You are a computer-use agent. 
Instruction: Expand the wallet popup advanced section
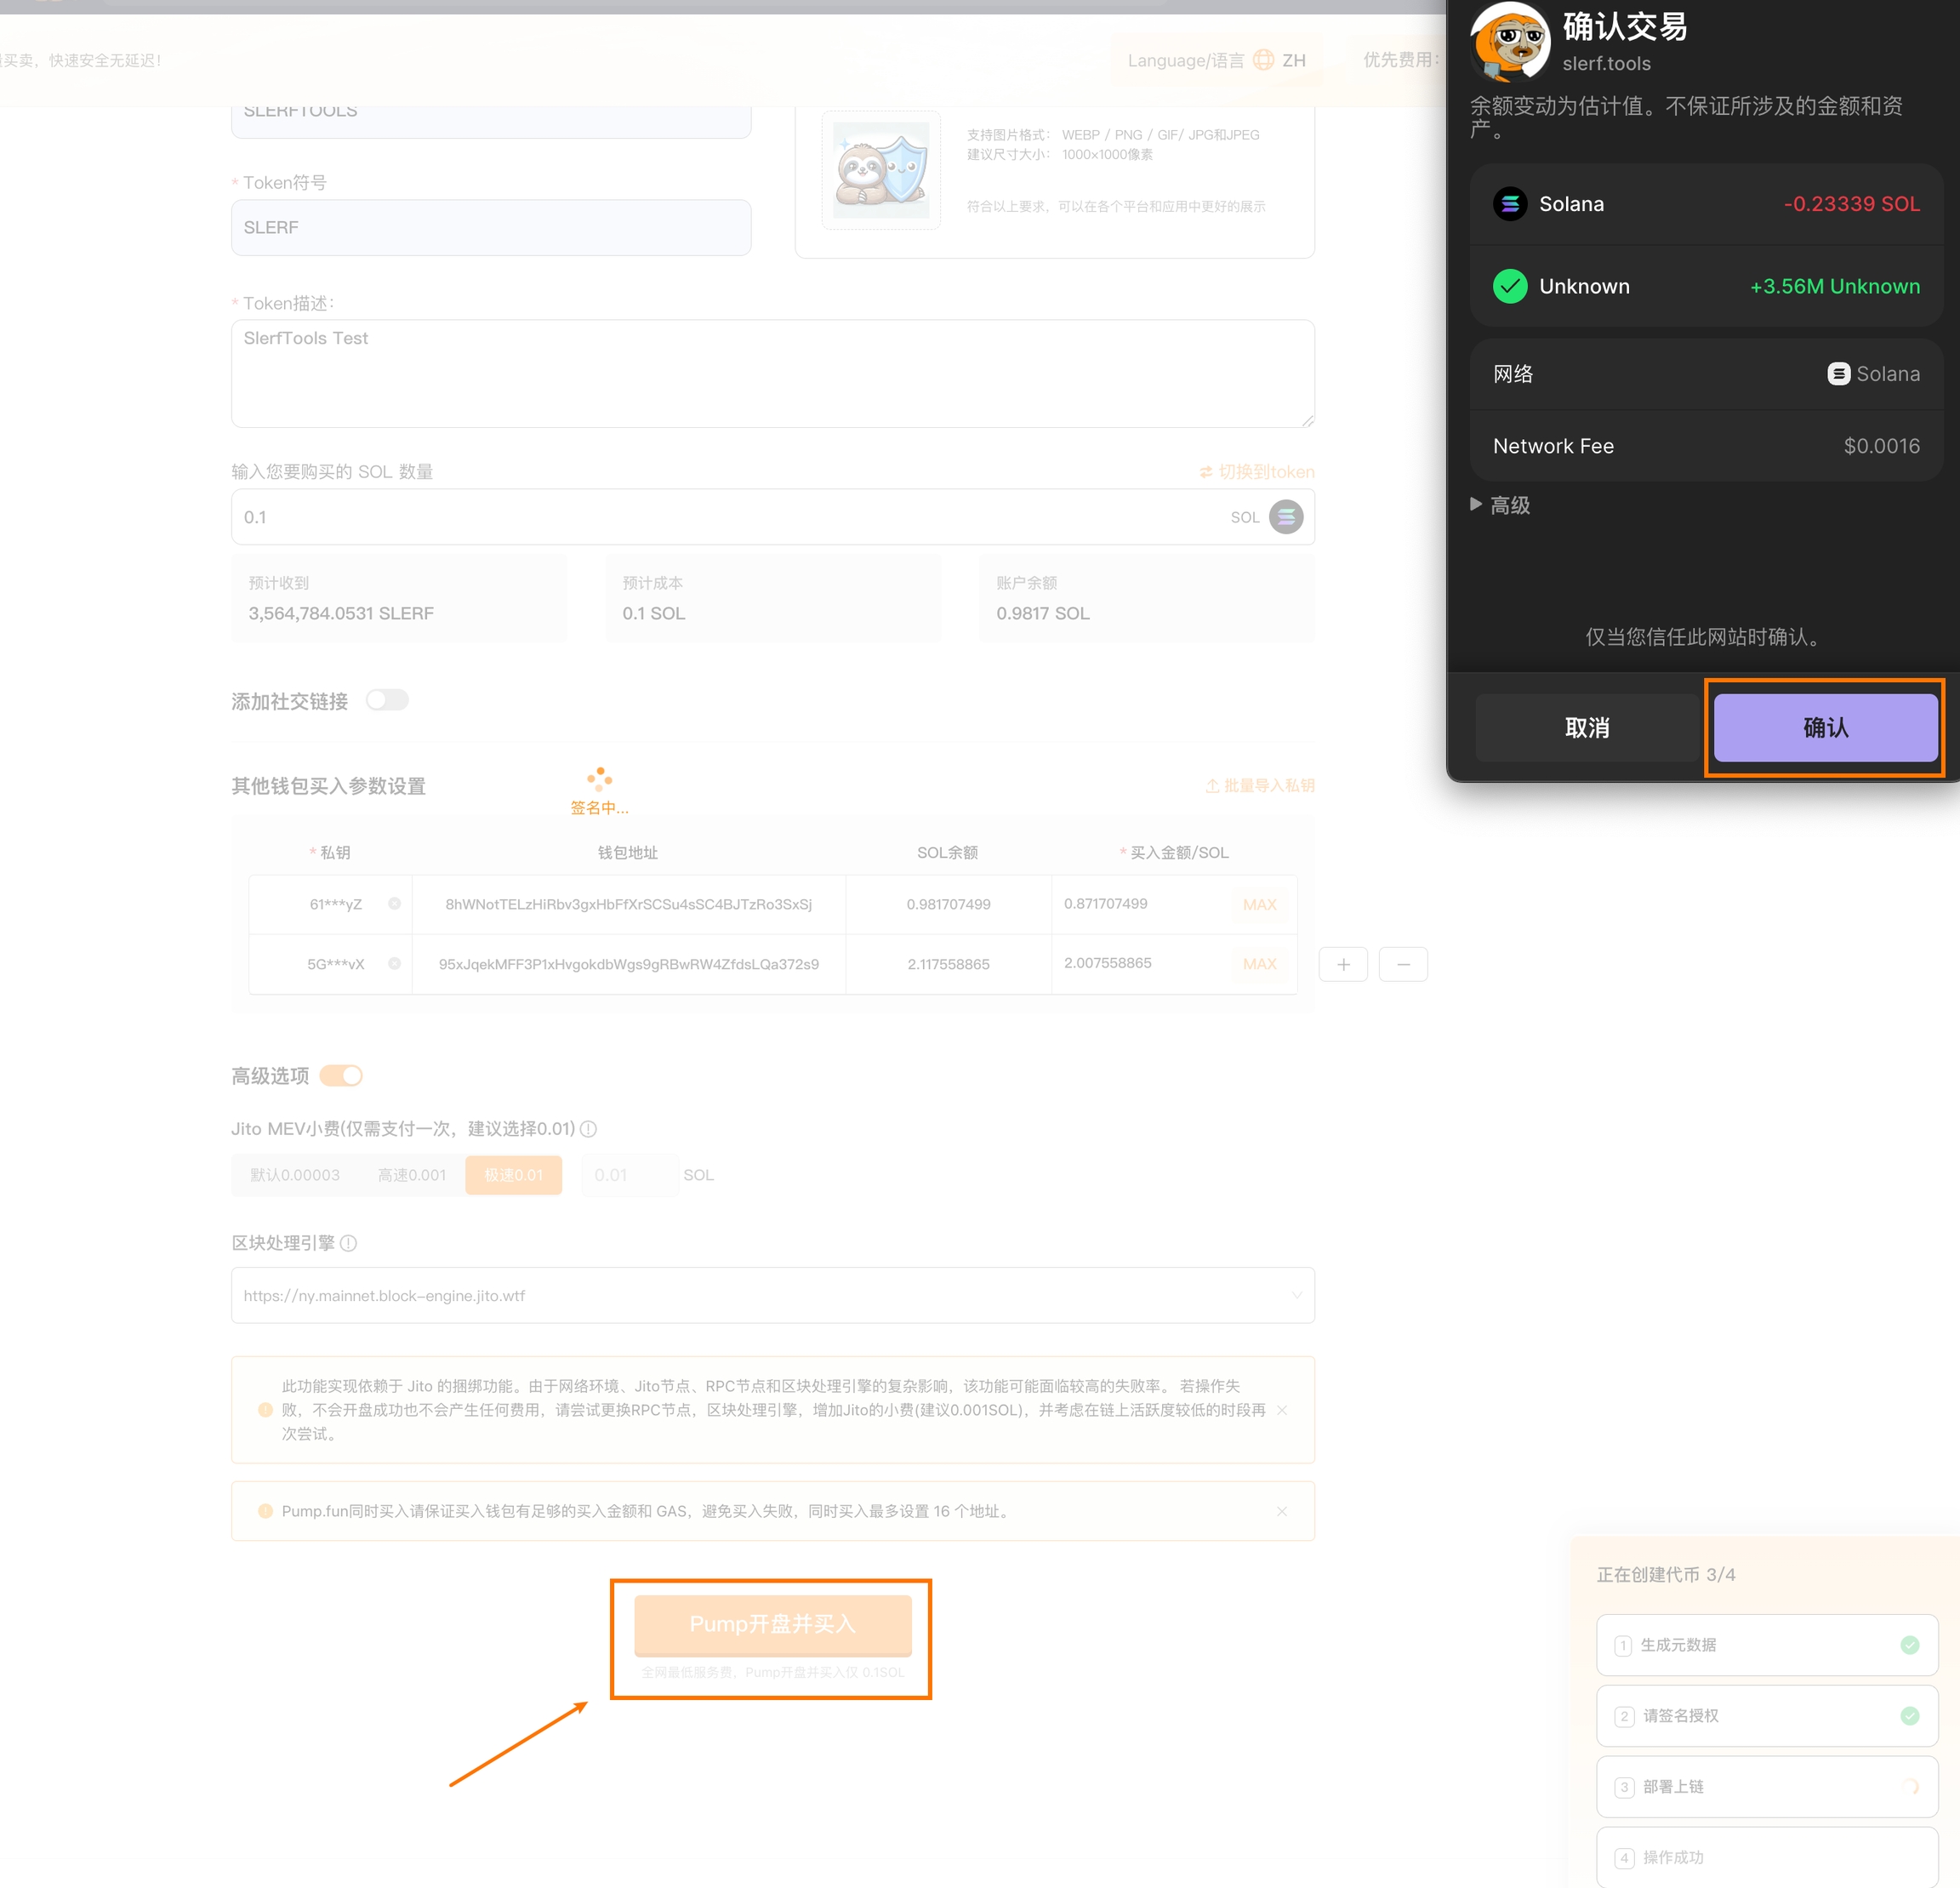point(1500,505)
